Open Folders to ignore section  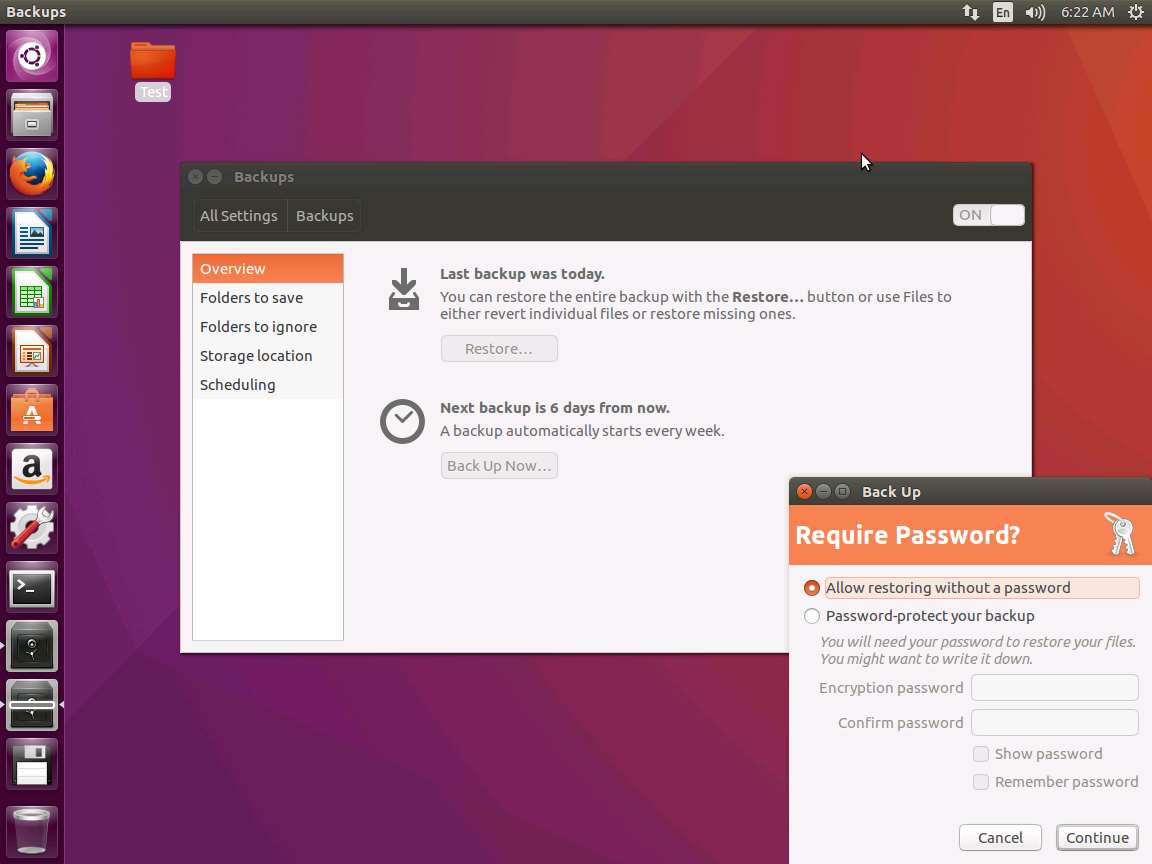(x=267, y=327)
